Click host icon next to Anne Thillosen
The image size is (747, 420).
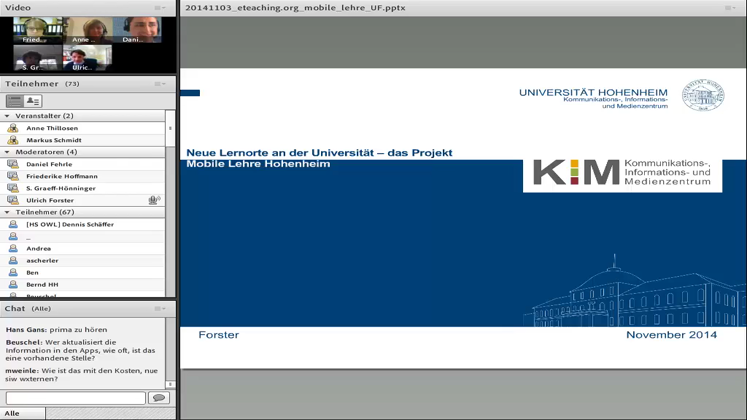pos(13,128)
